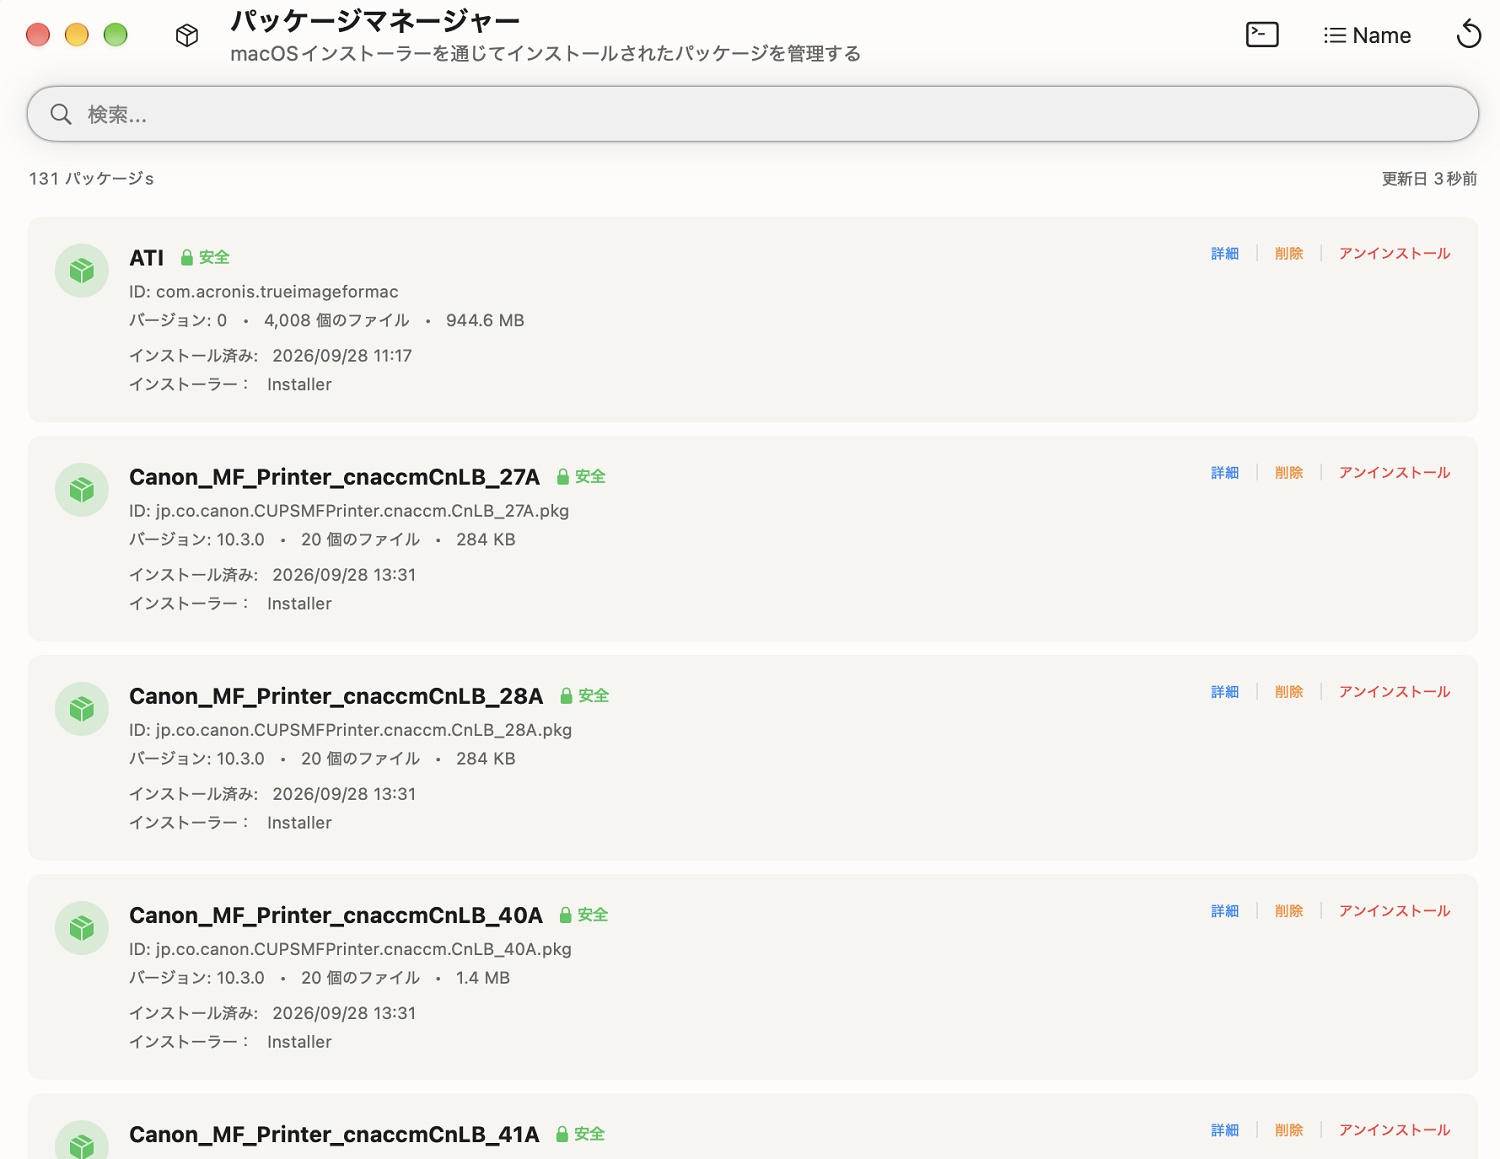This screenshot has width=1500, height=1159.
Task: Select the Canon_MF_Printer_cnaccmCnLB_40A title
Action: [x=336, y=915]
